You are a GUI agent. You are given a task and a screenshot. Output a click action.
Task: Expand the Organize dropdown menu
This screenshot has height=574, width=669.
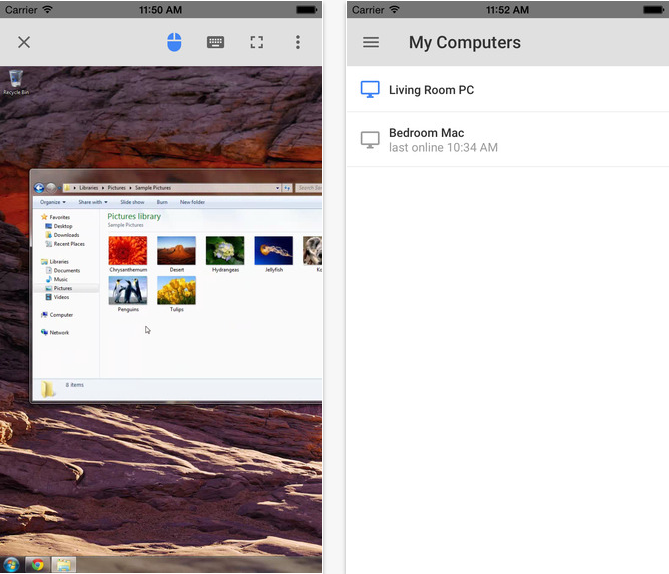pos(53,202)
